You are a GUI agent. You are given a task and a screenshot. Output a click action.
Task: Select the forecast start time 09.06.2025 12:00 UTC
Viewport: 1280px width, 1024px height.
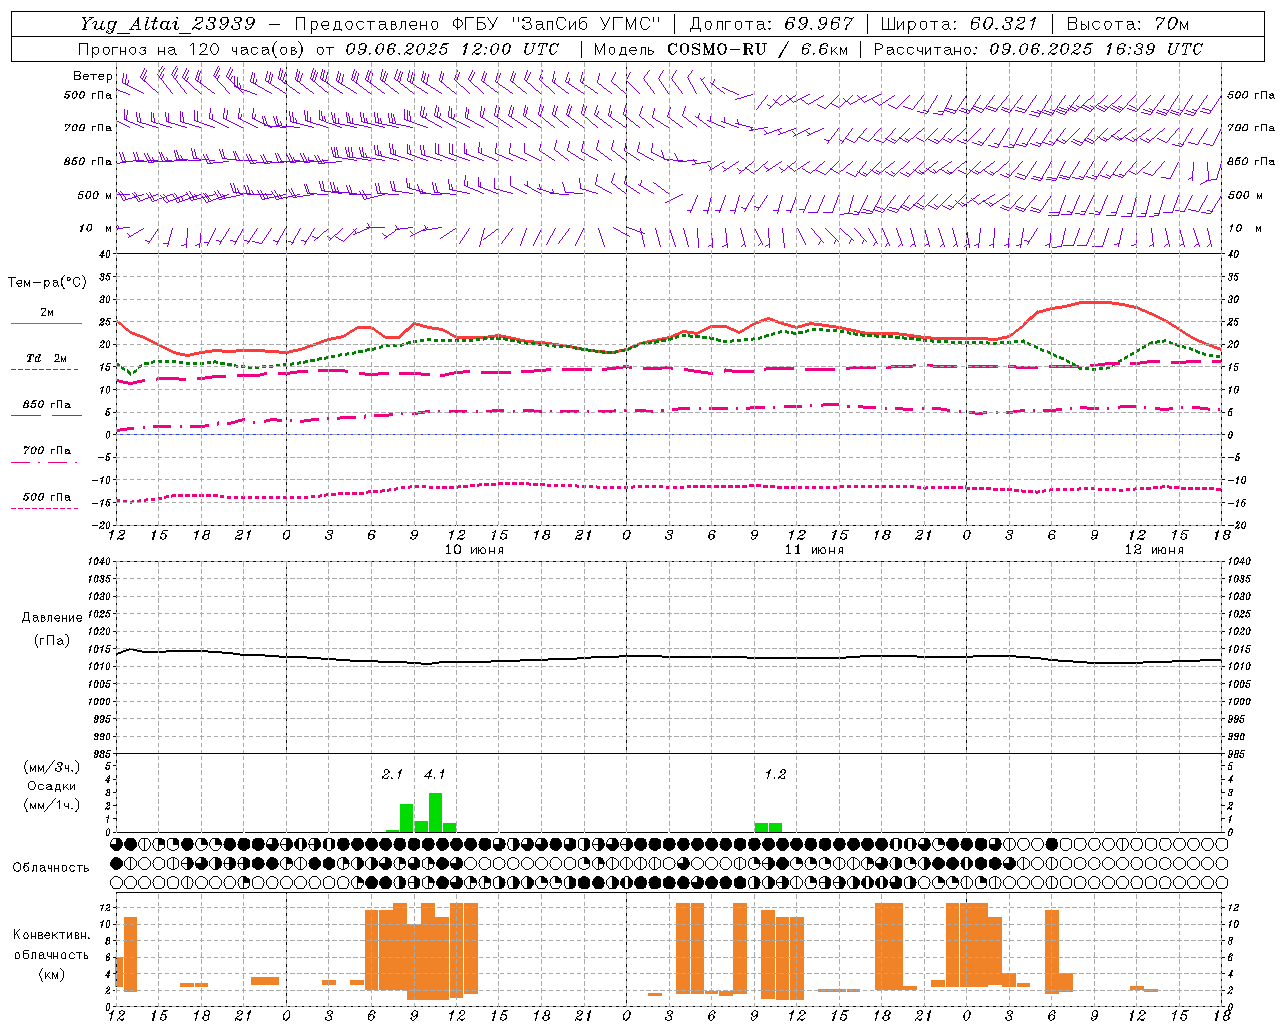452,49
